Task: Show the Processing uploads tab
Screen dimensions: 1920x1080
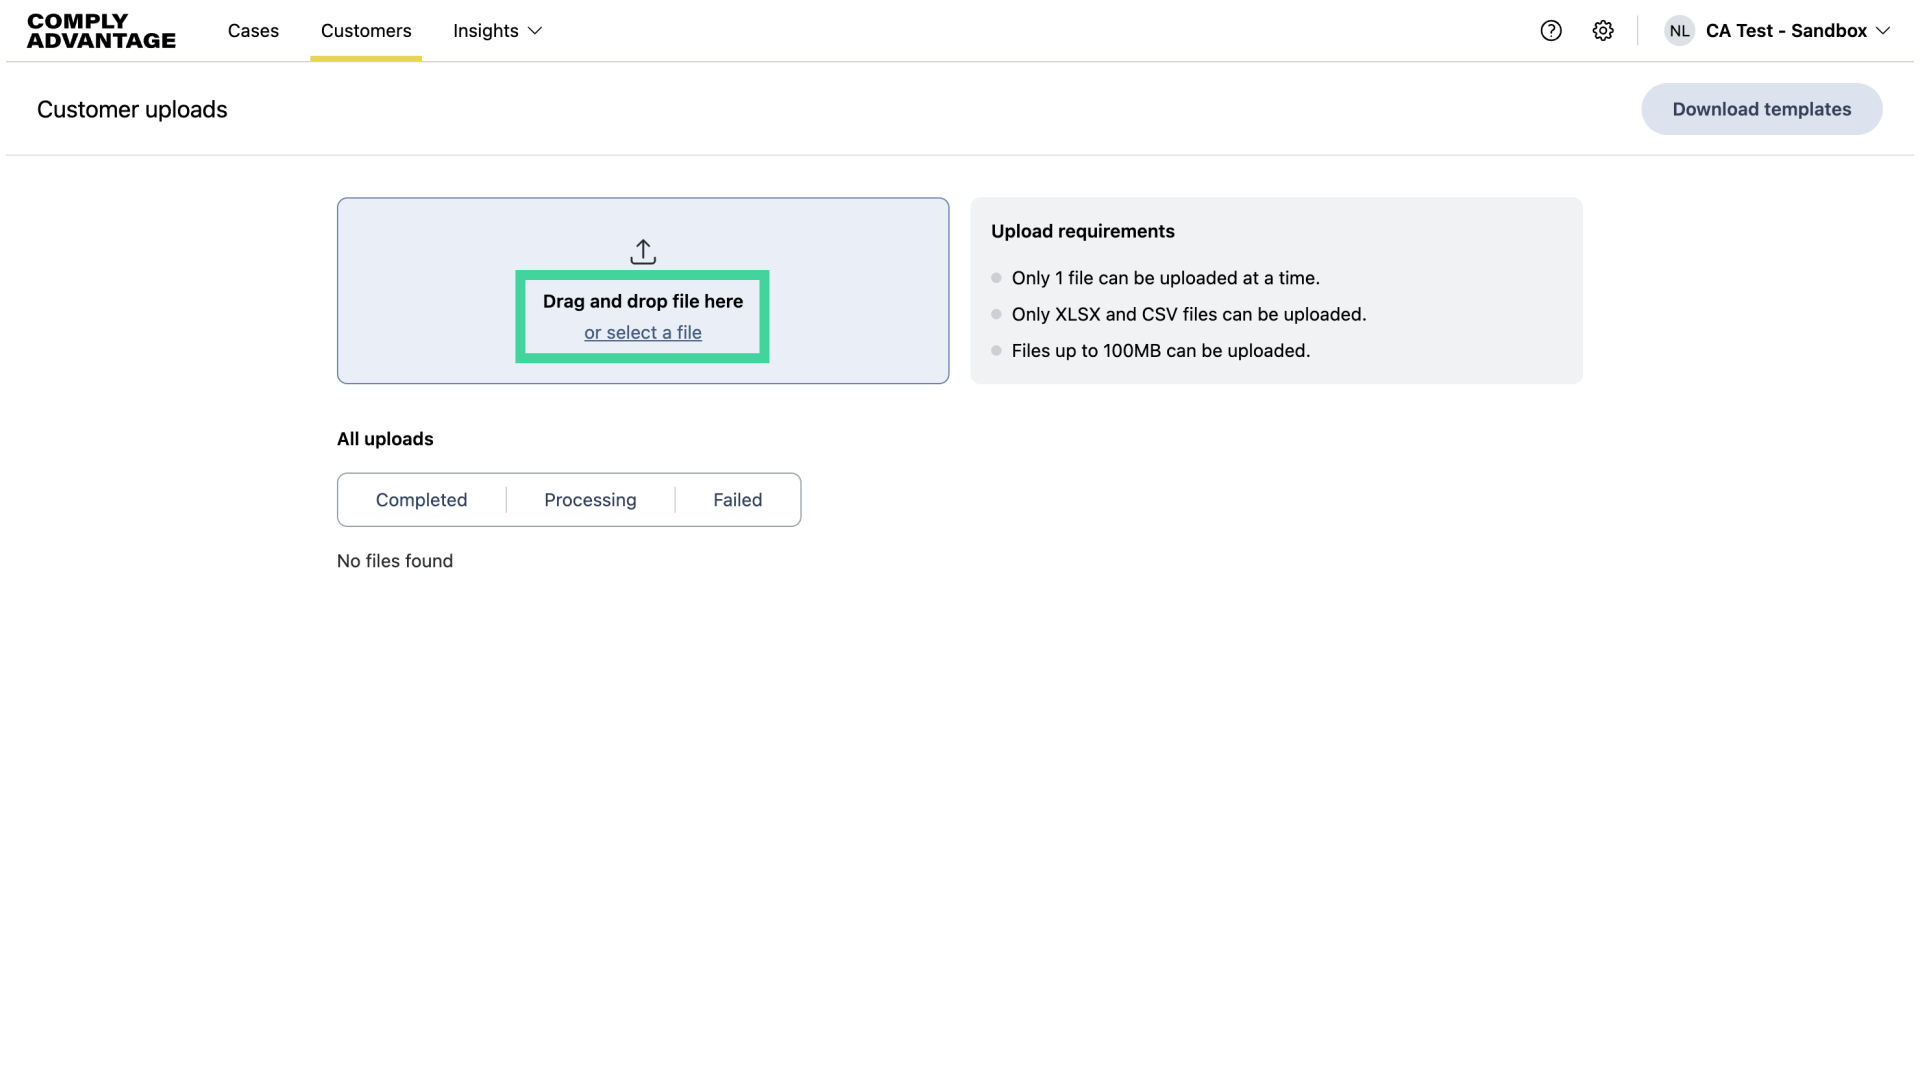Action: [x=590, y=500]
